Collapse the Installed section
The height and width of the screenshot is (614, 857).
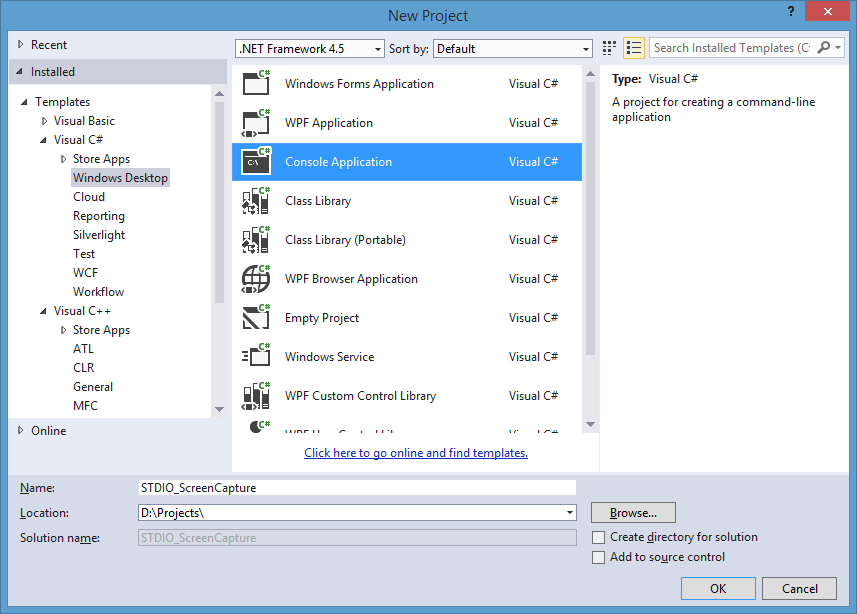click(x=20, y=71)
